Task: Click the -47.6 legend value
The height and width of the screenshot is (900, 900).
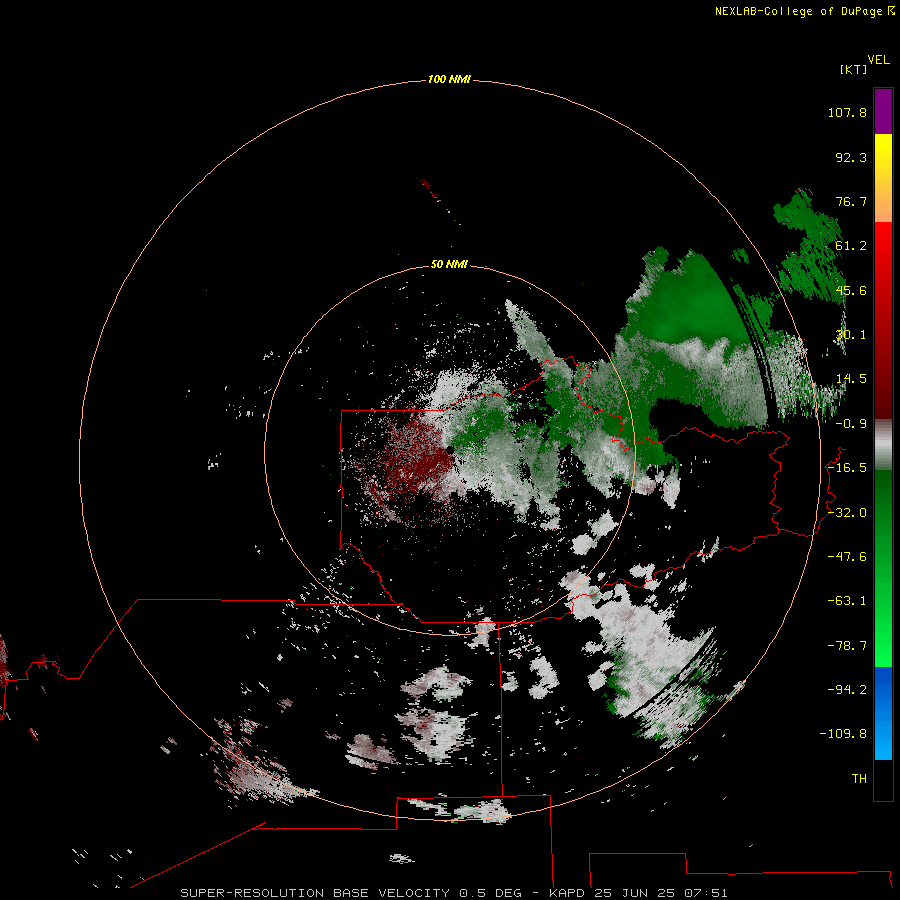Action: (847, 557)
